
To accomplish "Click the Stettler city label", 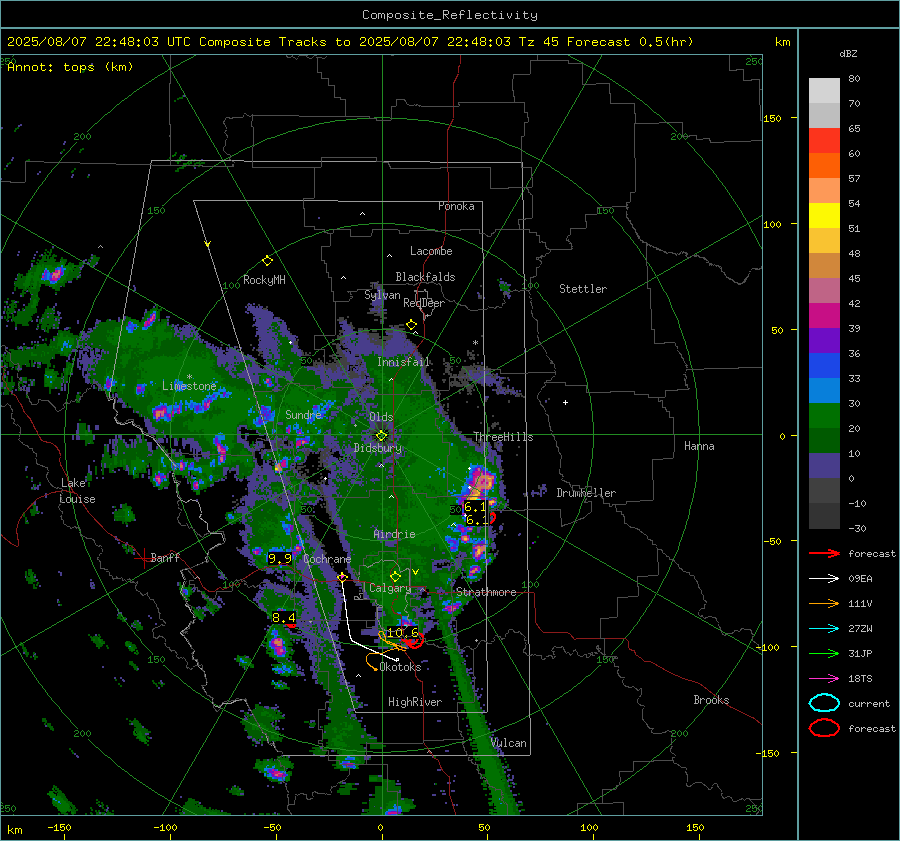I will pyautogui.click(x=583, y=289).
